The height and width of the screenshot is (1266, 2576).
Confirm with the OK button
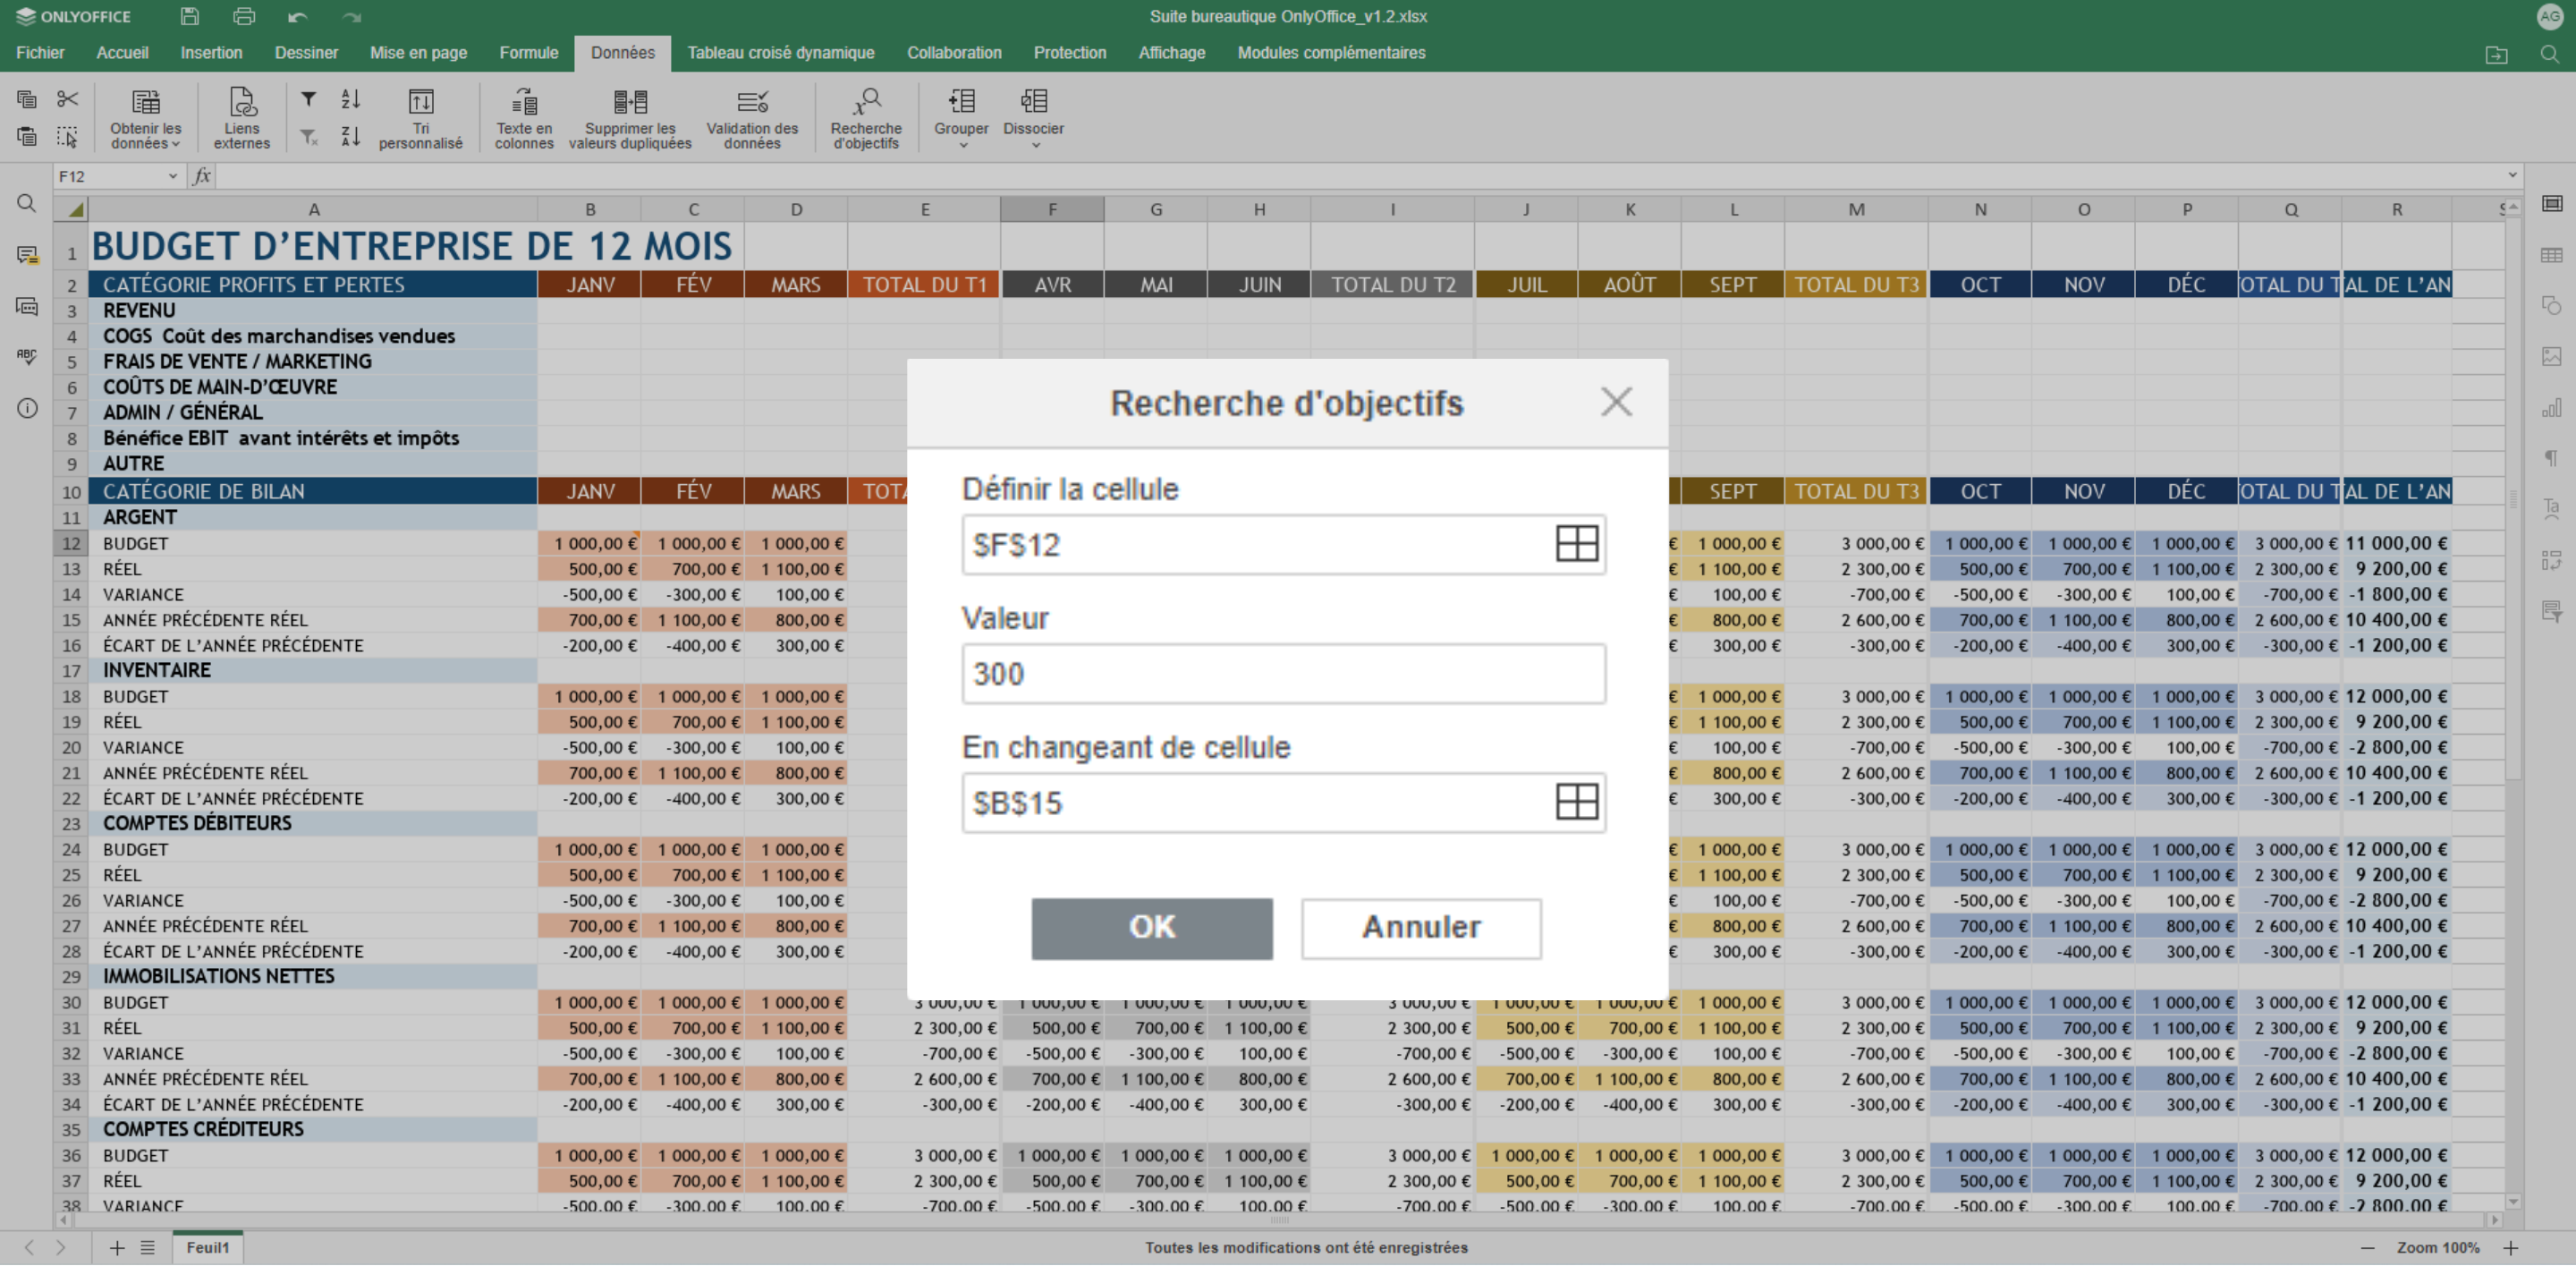pyautogui.click(x=1151, y=928)
